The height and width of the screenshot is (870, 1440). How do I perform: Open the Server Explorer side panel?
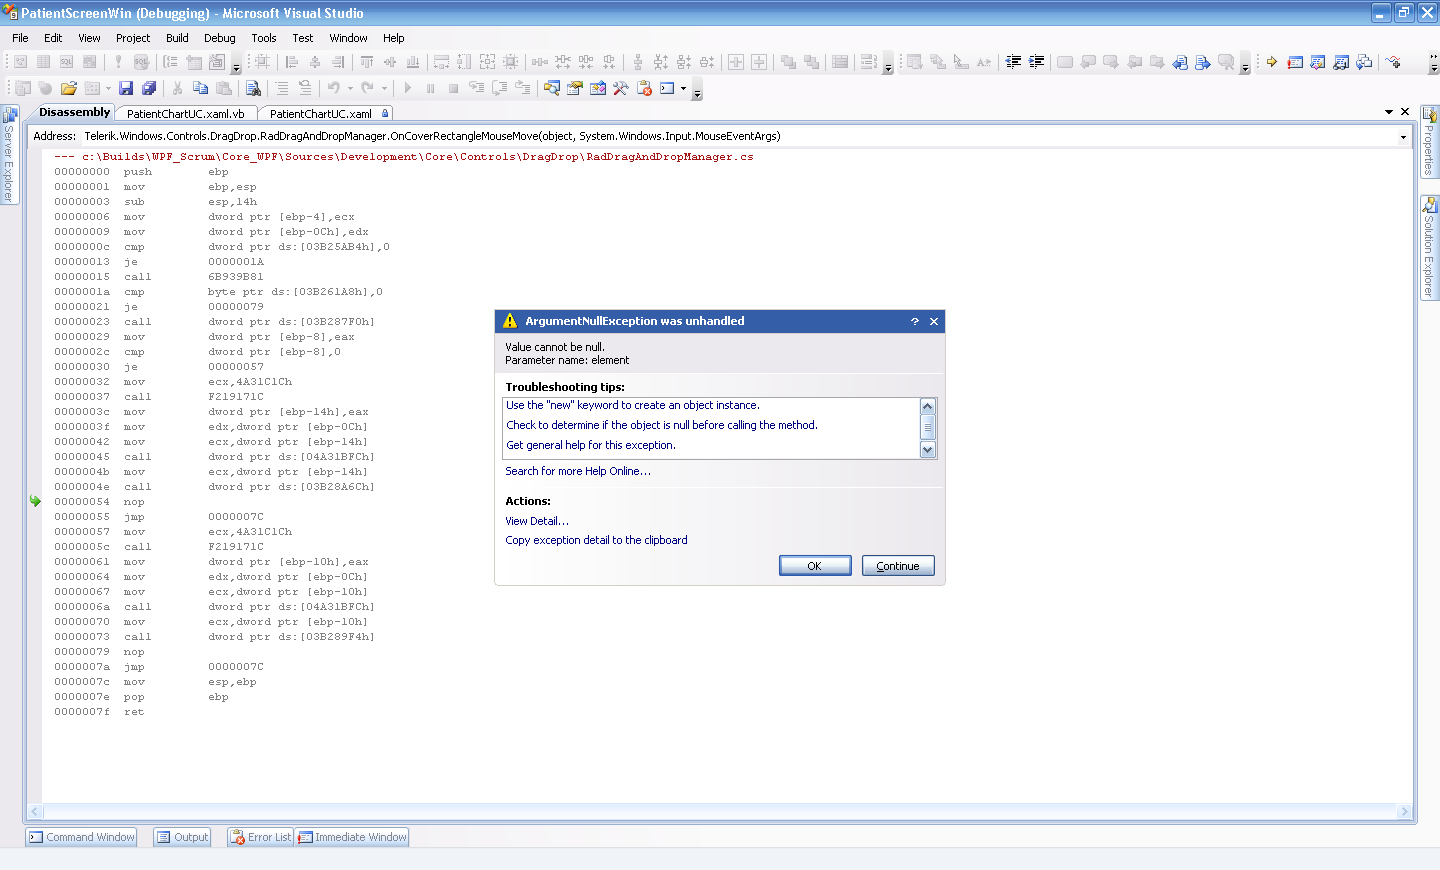(x=9, y=155)
